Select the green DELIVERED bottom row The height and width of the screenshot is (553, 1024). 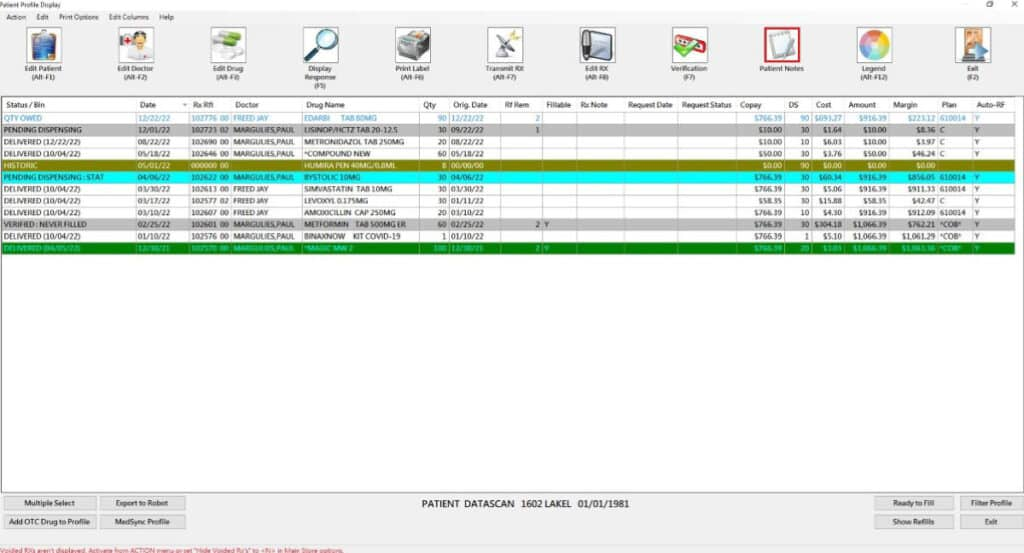click(x=508, y=248)
